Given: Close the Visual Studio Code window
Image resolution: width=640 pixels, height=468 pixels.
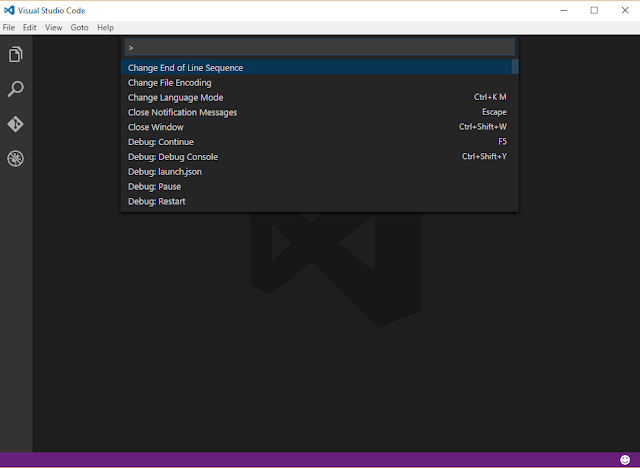Looking at the screenshot, I should pyautogui.click(x=625, y=10).
